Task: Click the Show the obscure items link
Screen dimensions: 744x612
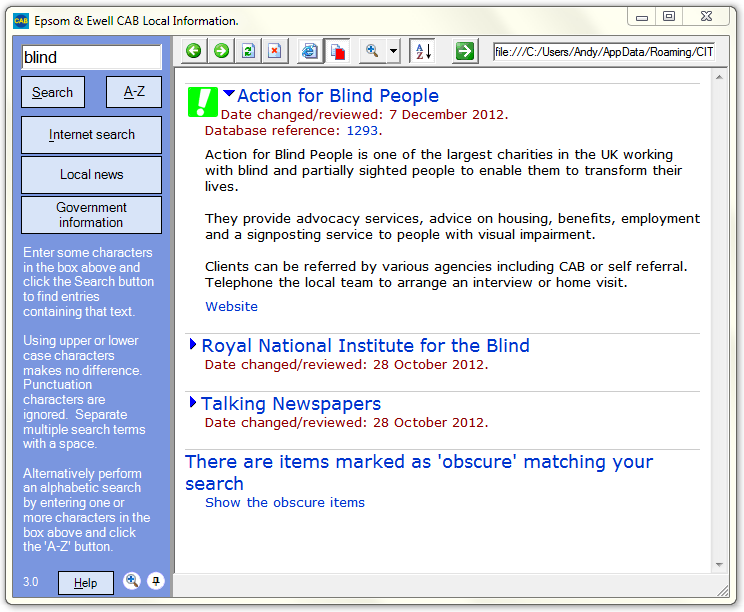Action: [x=285, y=502]
